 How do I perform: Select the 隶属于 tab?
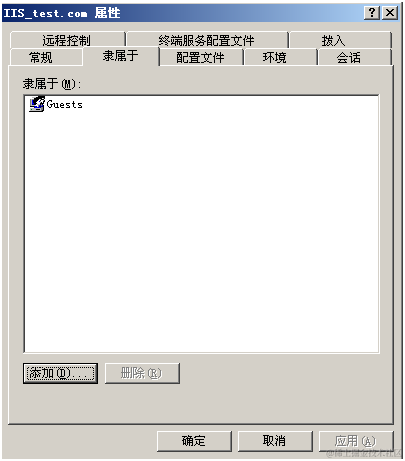pyautogui.click(x=121, y=56)
